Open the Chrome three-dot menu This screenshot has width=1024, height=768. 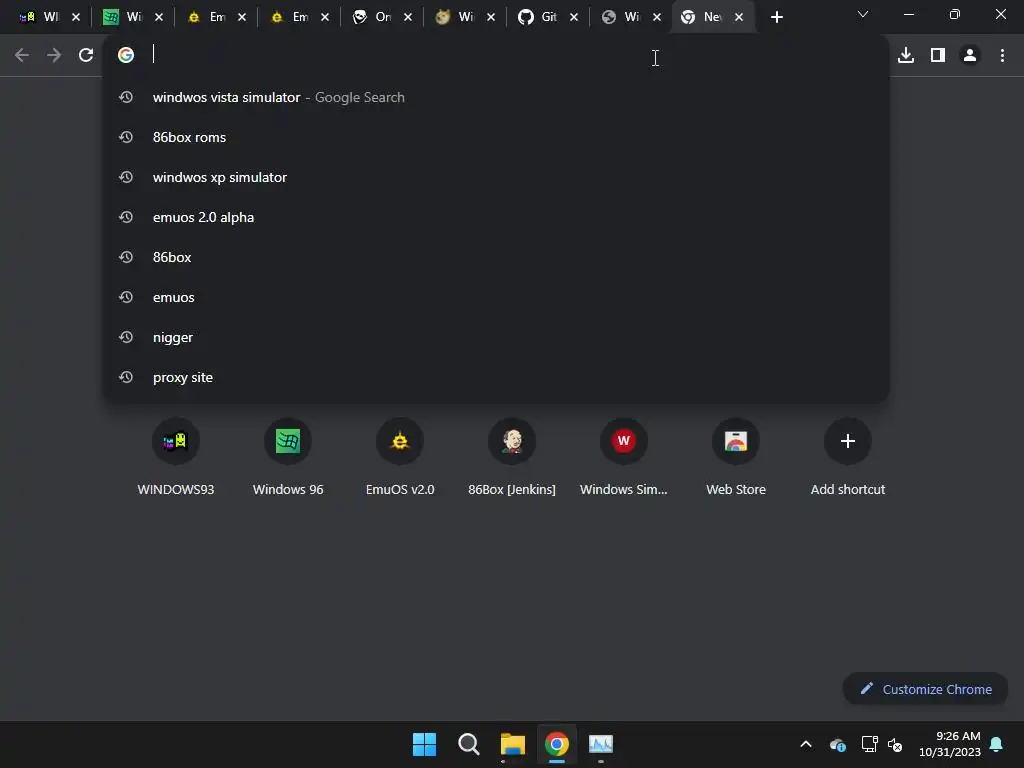[1002, 56]
